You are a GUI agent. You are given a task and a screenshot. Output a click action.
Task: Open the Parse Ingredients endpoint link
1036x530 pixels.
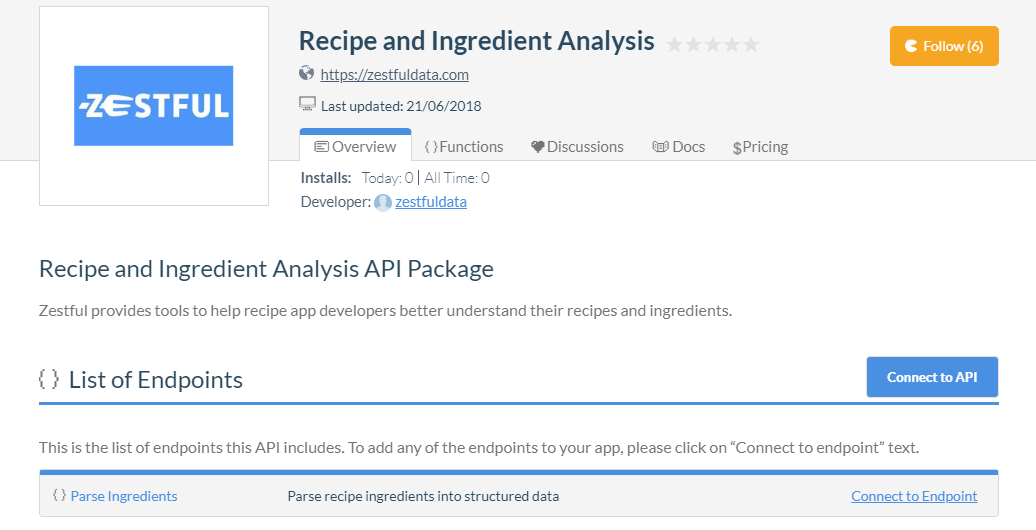124,496
